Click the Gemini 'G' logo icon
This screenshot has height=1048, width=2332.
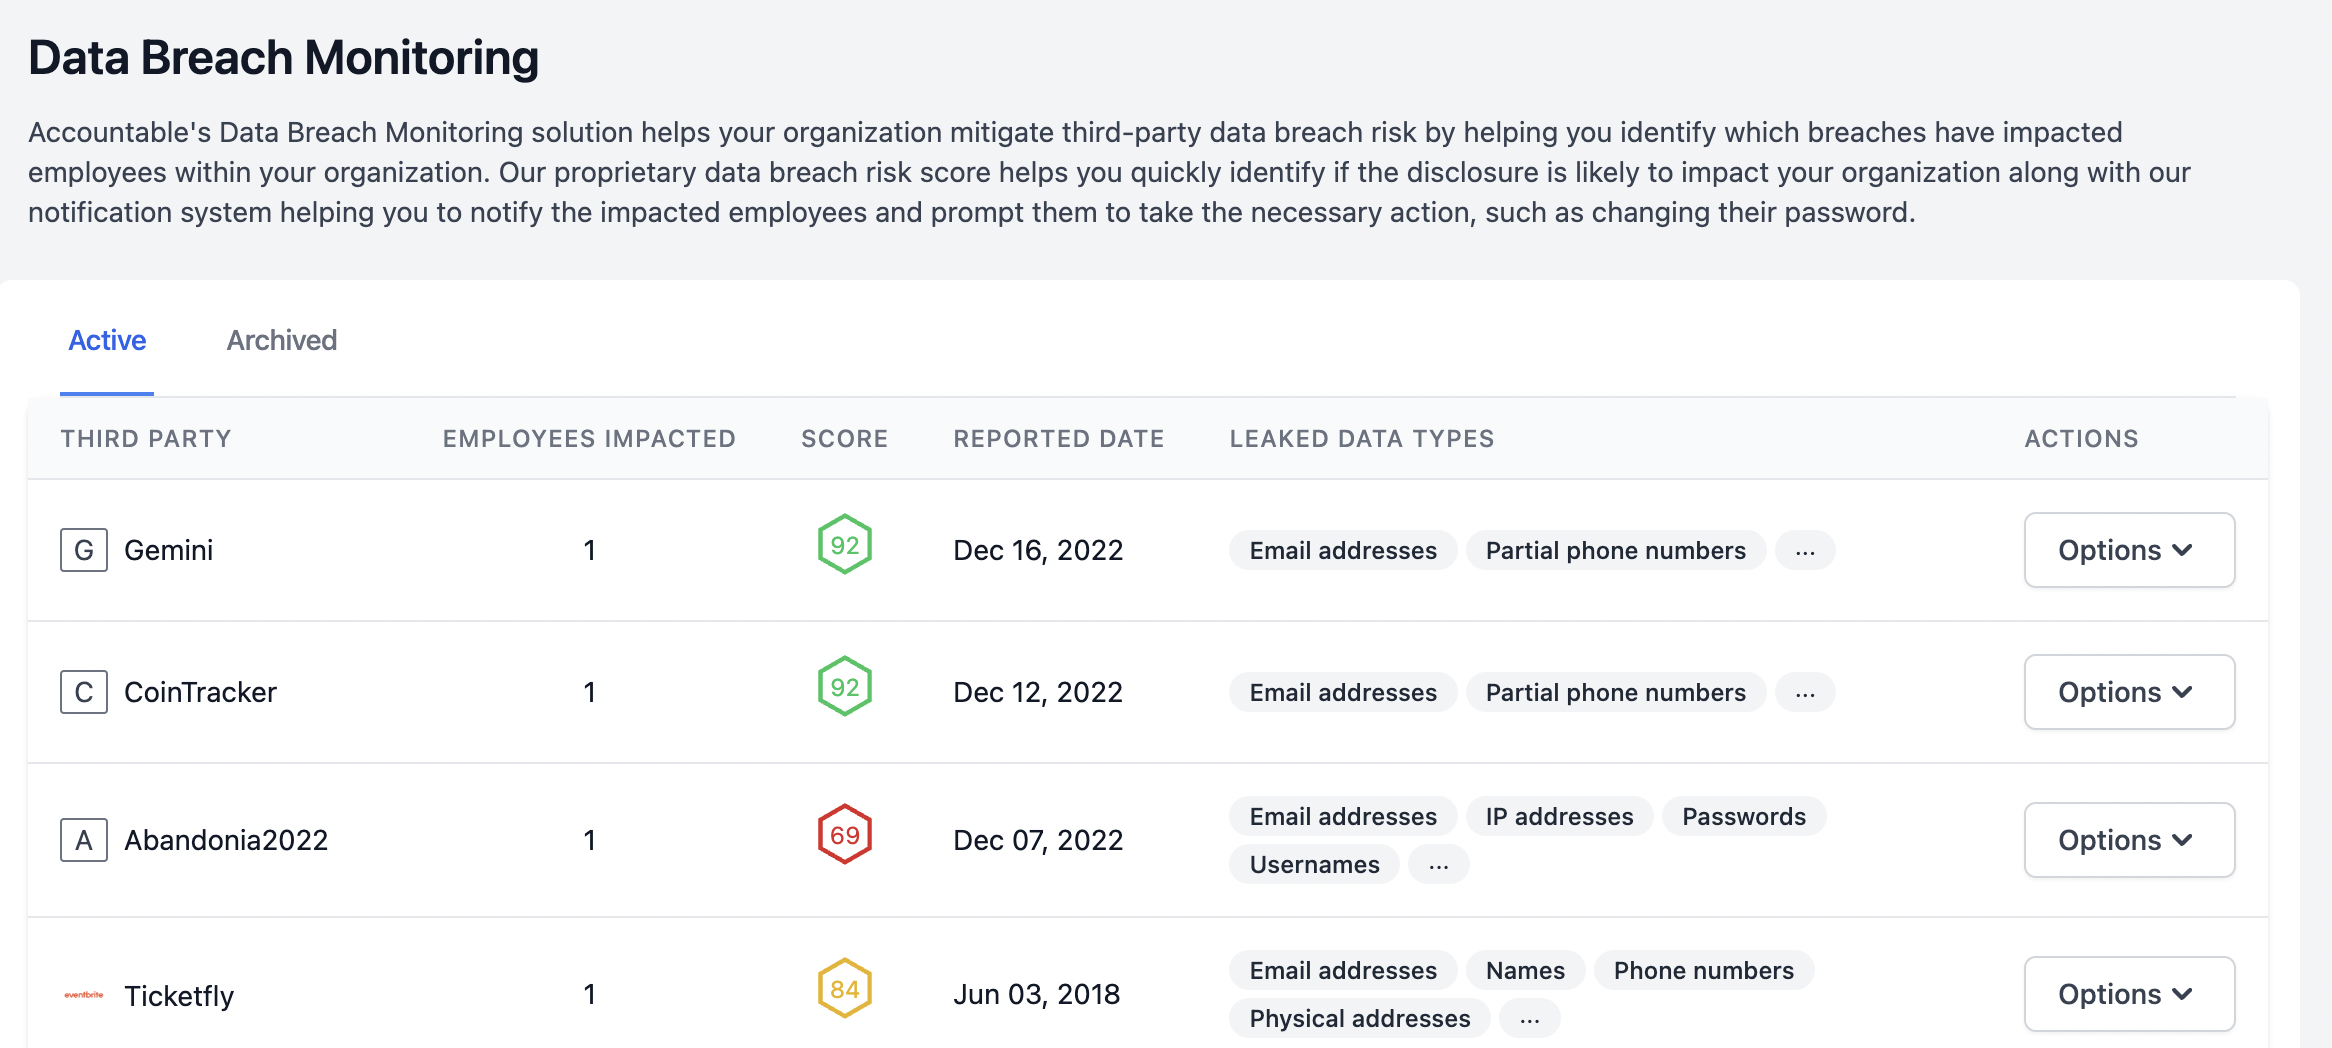tap(84, 550)
